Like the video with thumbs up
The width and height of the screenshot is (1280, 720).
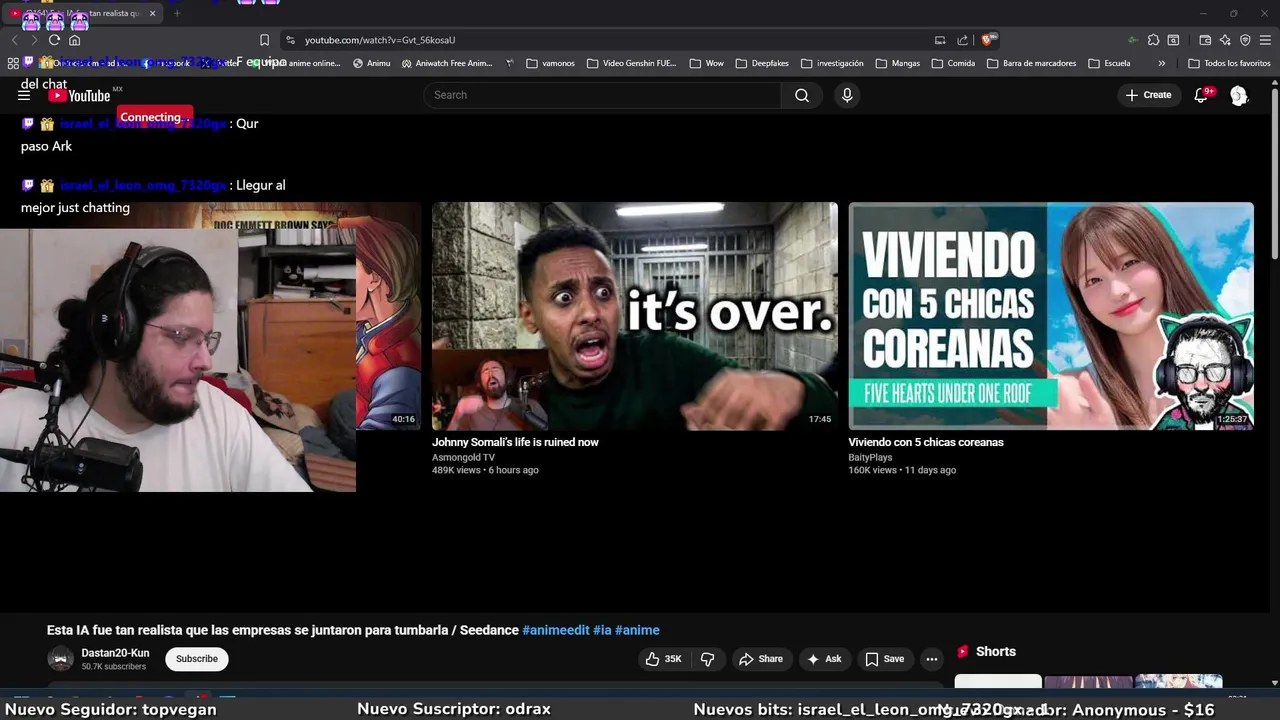point(664,659)
